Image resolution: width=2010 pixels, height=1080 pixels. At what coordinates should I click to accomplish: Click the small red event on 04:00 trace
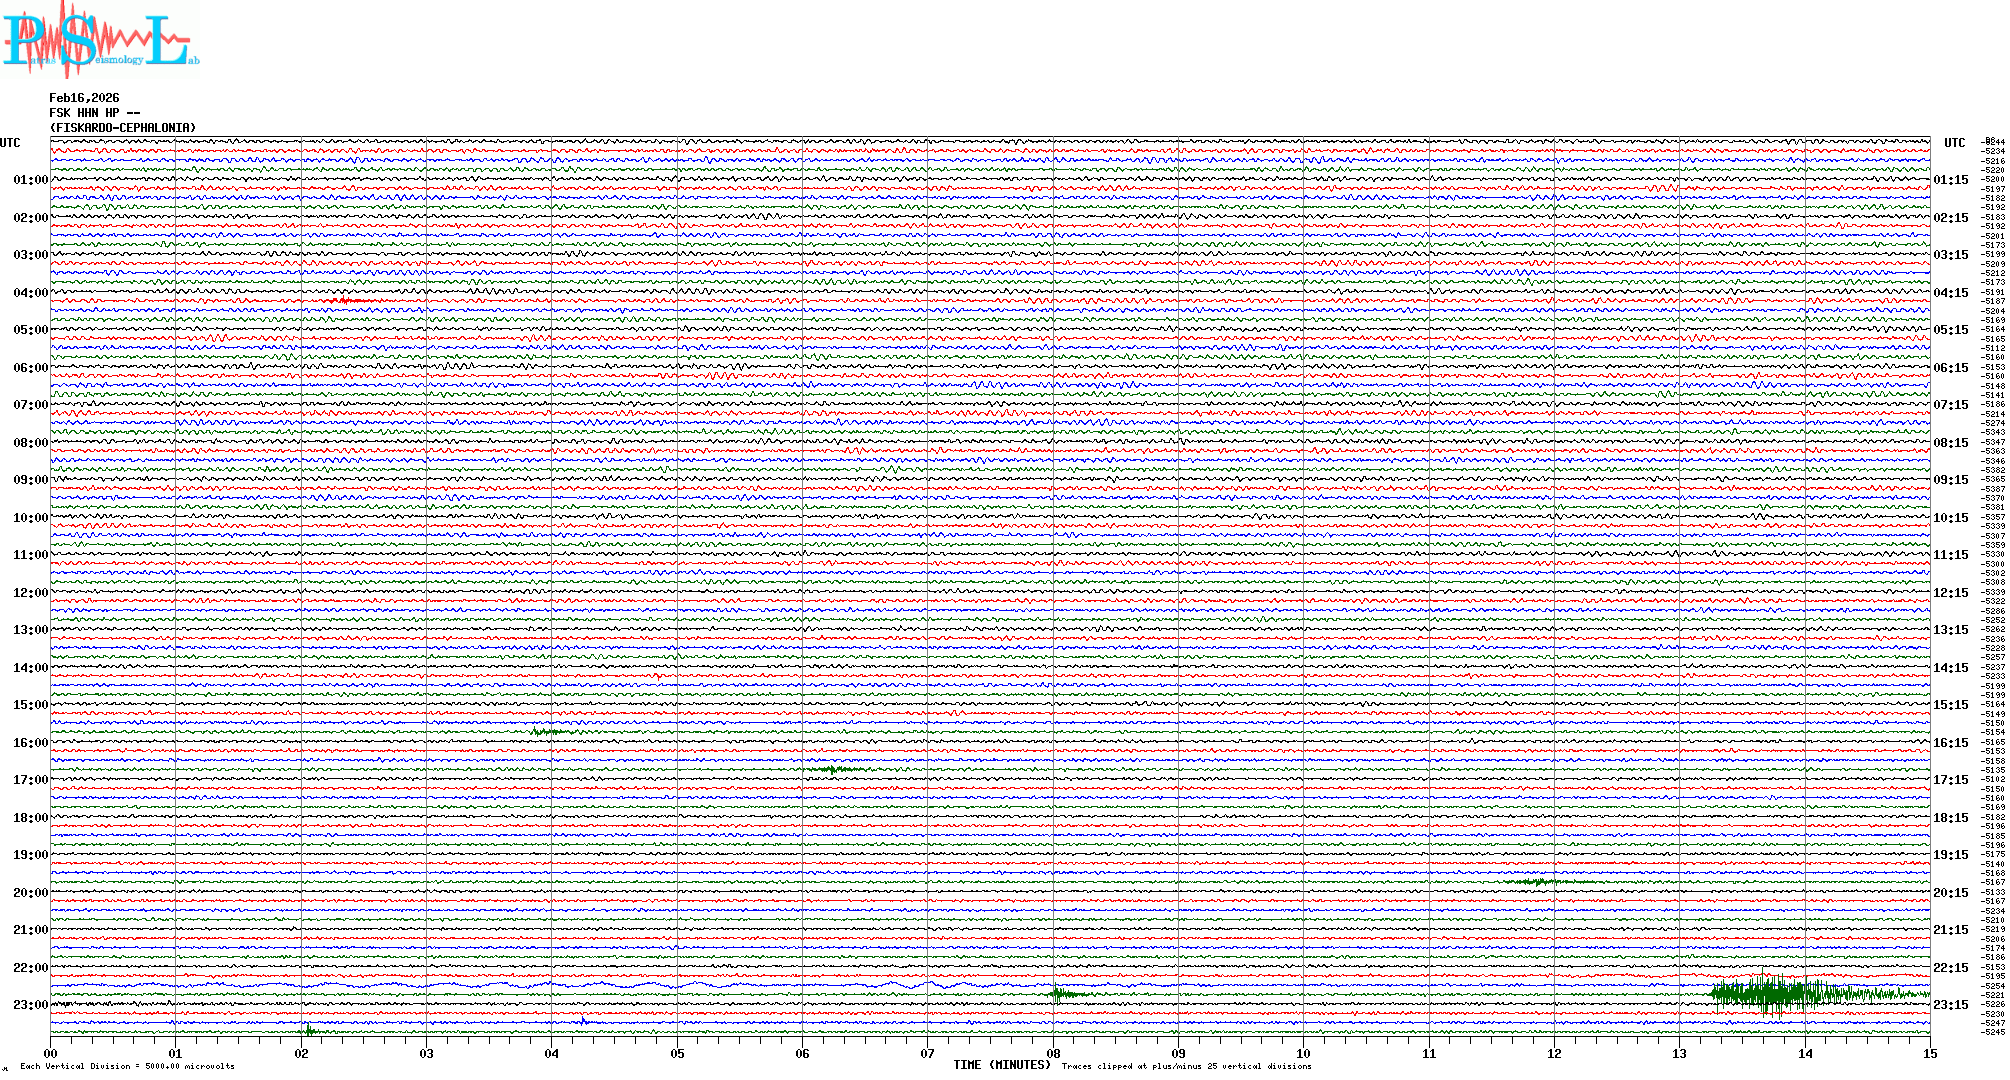pos(343,300)
